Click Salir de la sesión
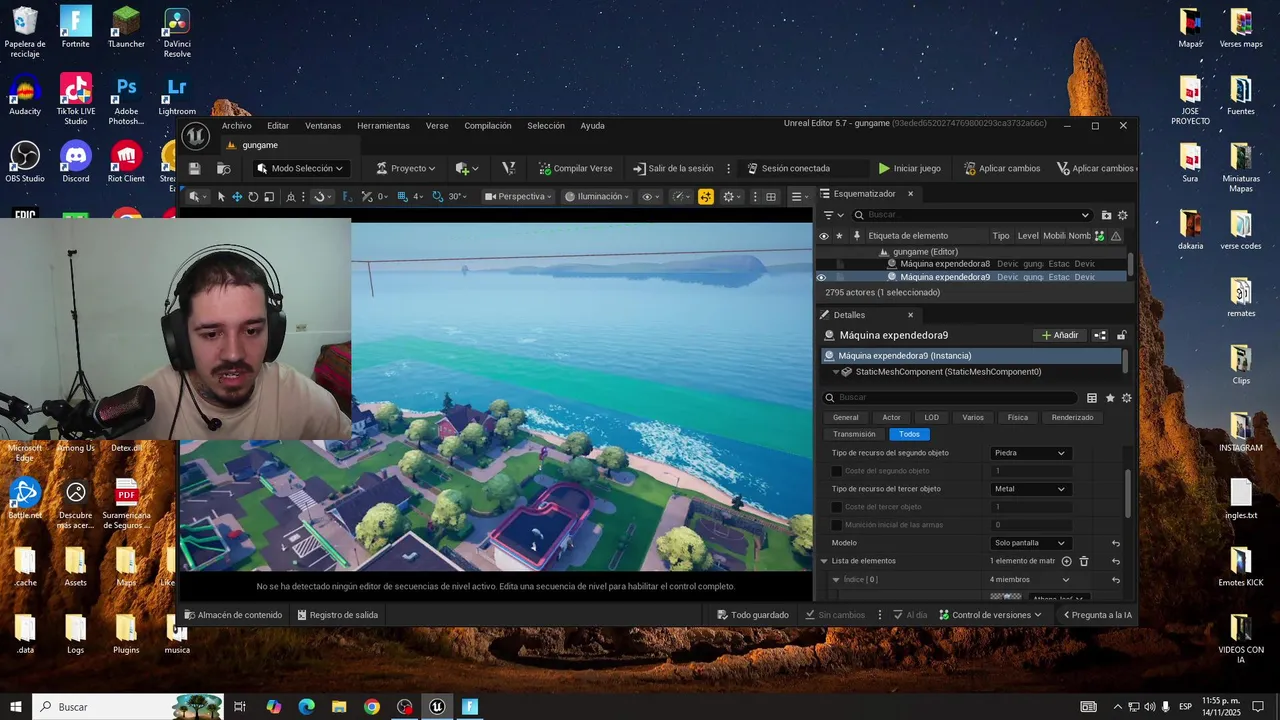Screen dimensions: 1280x720 (x=673, y=169)
